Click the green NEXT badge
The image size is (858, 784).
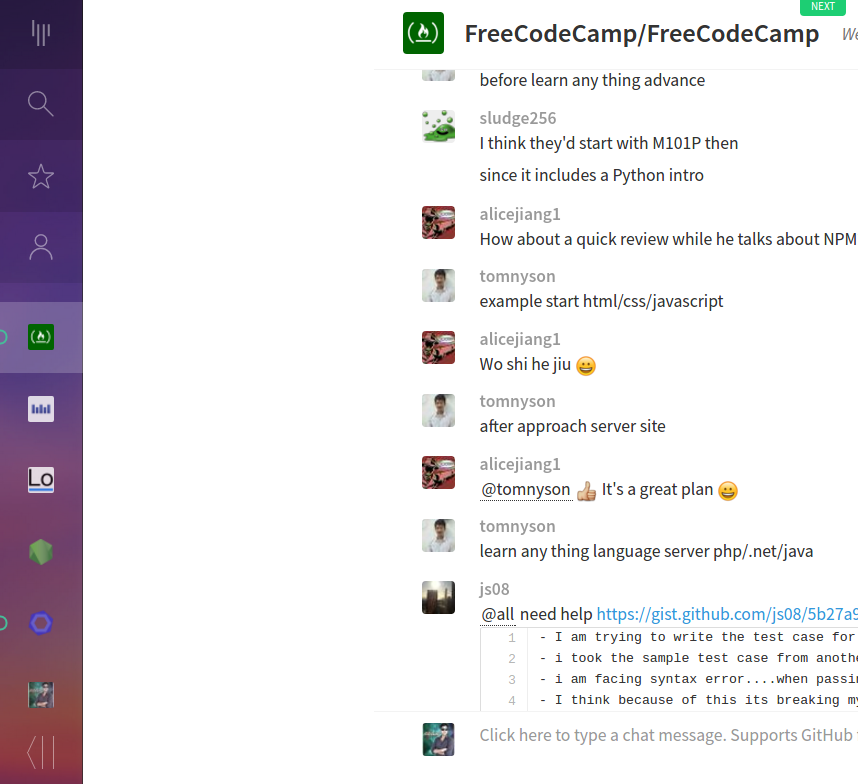(822, 7)
